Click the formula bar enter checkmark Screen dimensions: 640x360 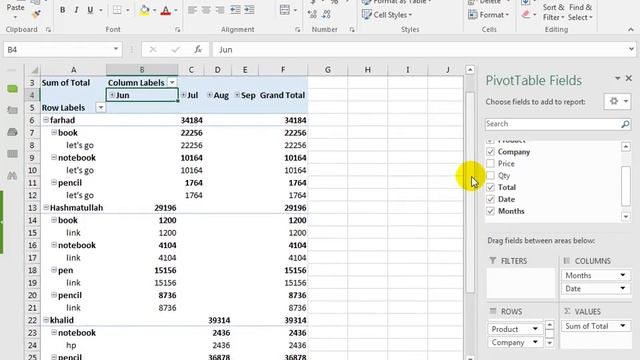(x=176, y=50)
